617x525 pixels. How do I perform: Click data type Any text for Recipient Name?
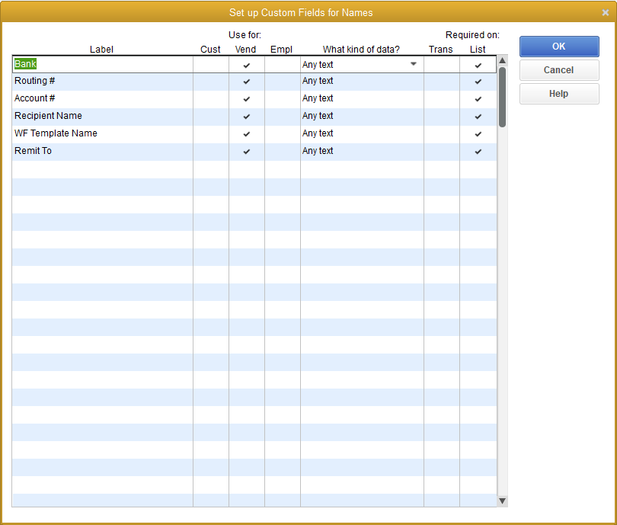[362, 116]
